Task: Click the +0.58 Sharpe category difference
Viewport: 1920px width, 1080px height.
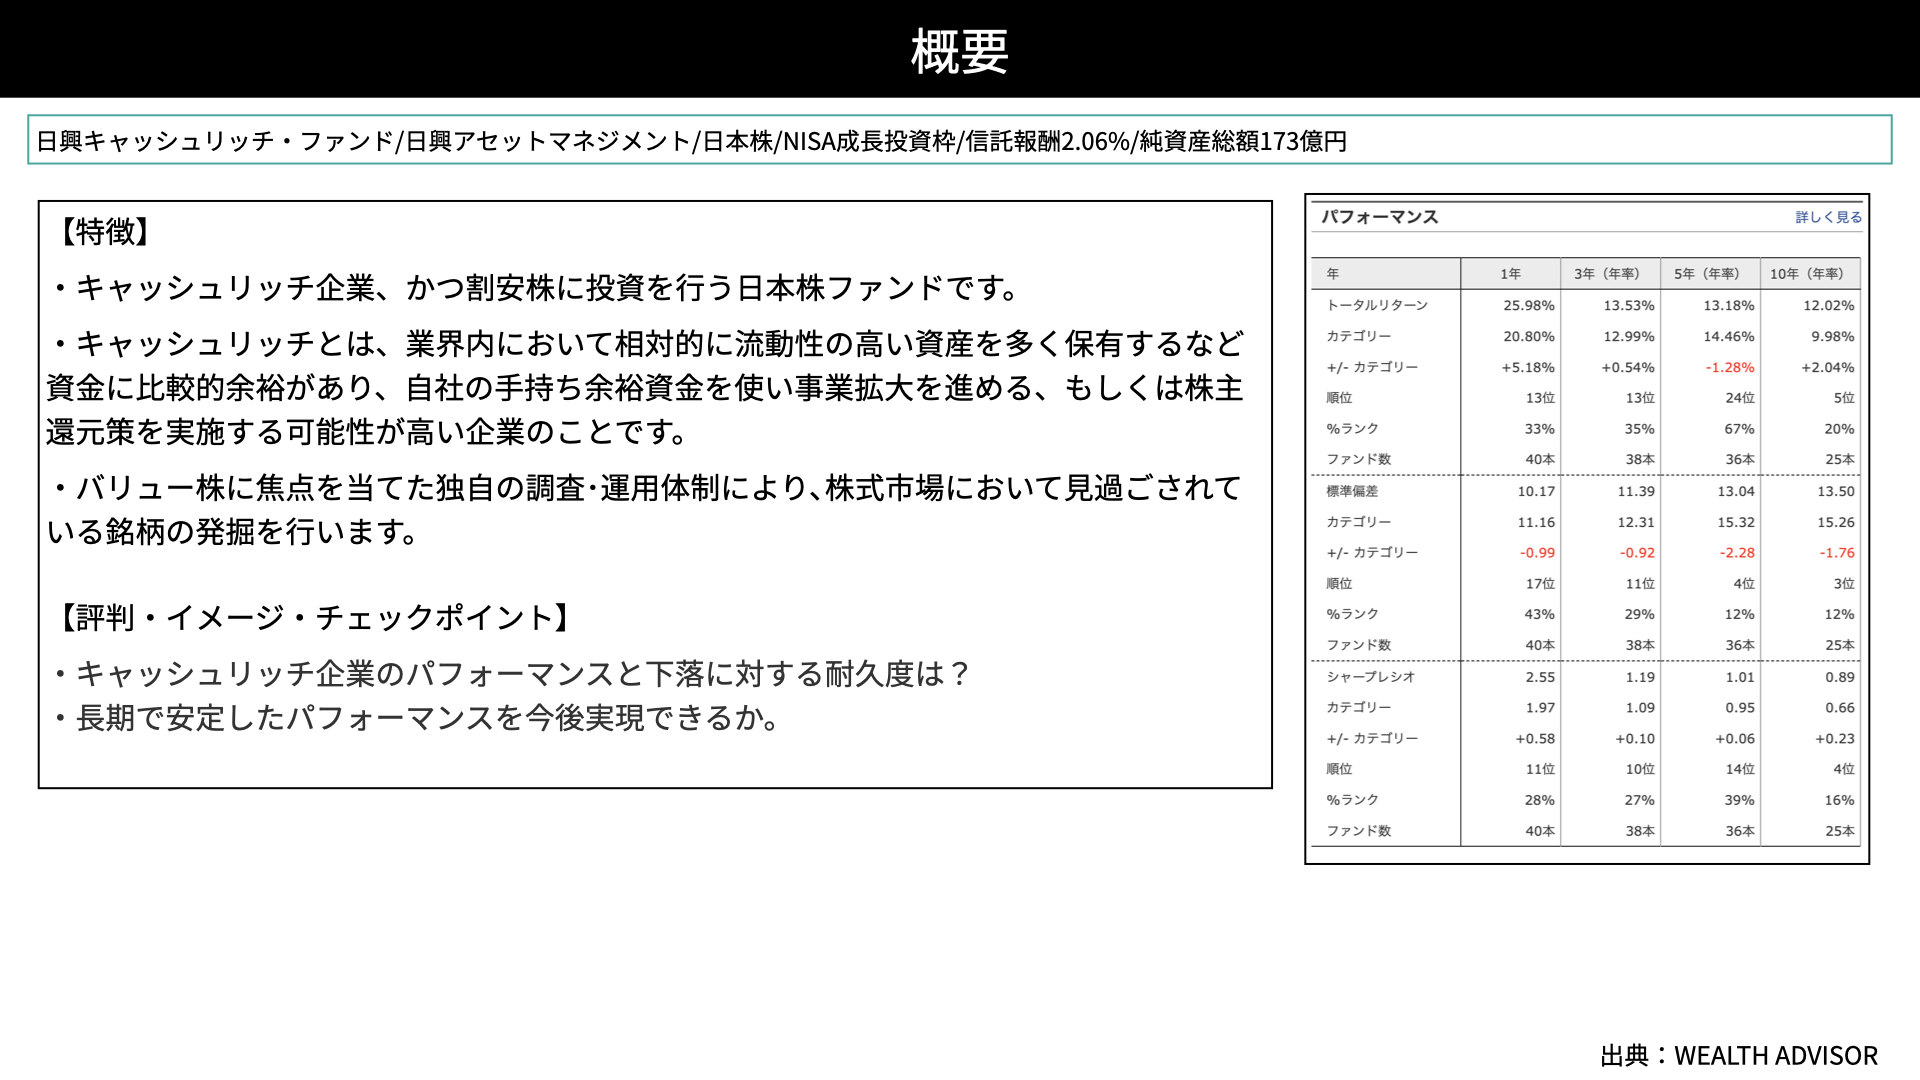Action: coord(1535,739)
